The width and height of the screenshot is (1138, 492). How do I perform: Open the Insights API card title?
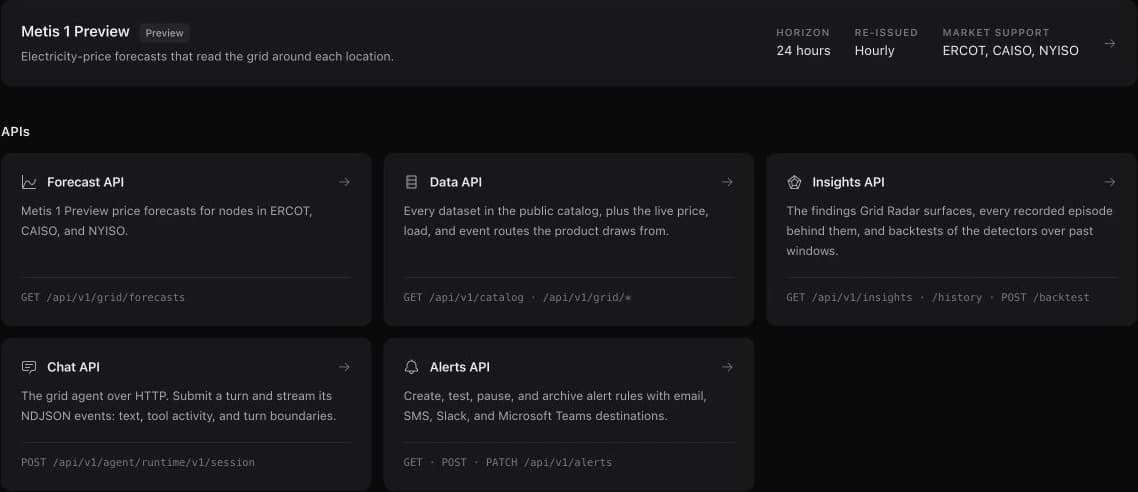pyautogui.click(x=848, y=182)
